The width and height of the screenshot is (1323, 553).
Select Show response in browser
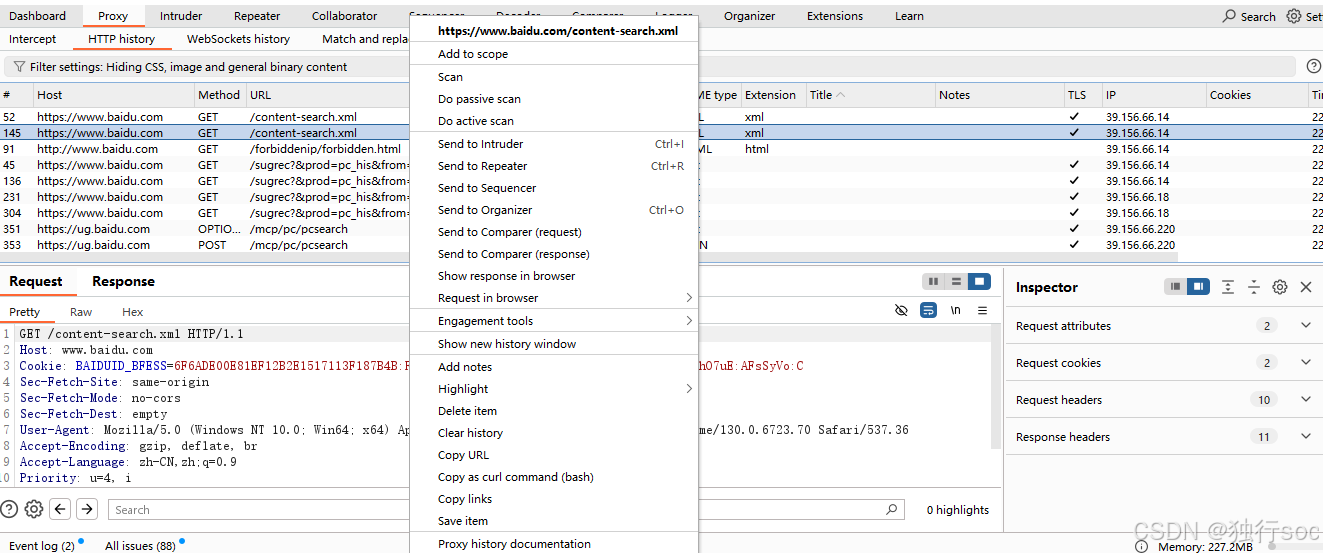point(553,276)
